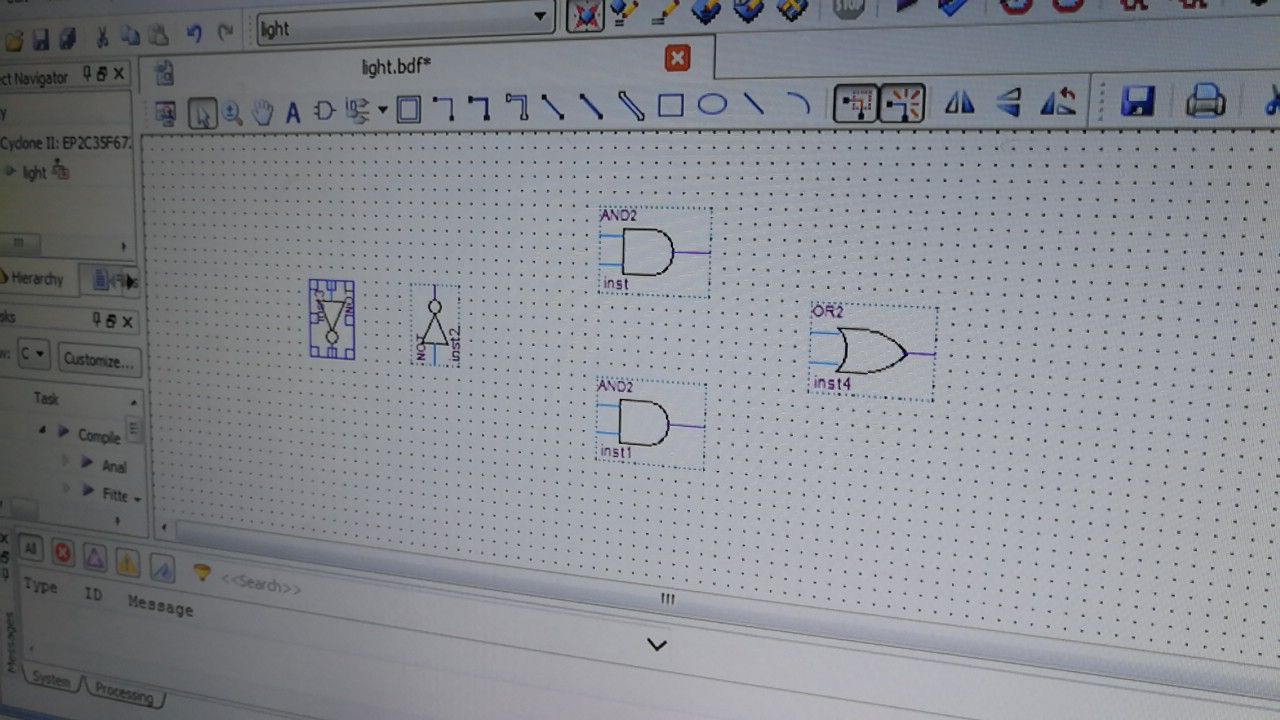Print the schematic with the printer icon
Screen dimensions: 1280x720
click(1205, 101)
